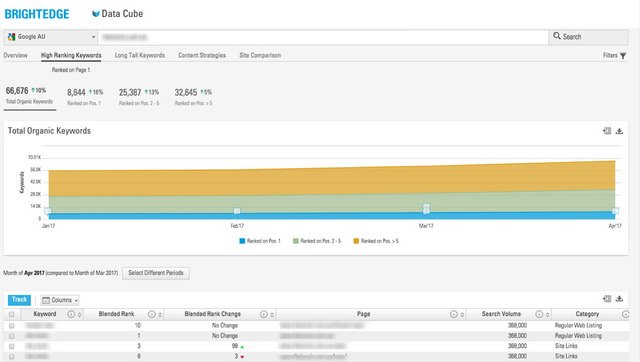Open the Google AU search engine dropdown
This screenshot has width=640, height=362.
(x=51, y=37)
